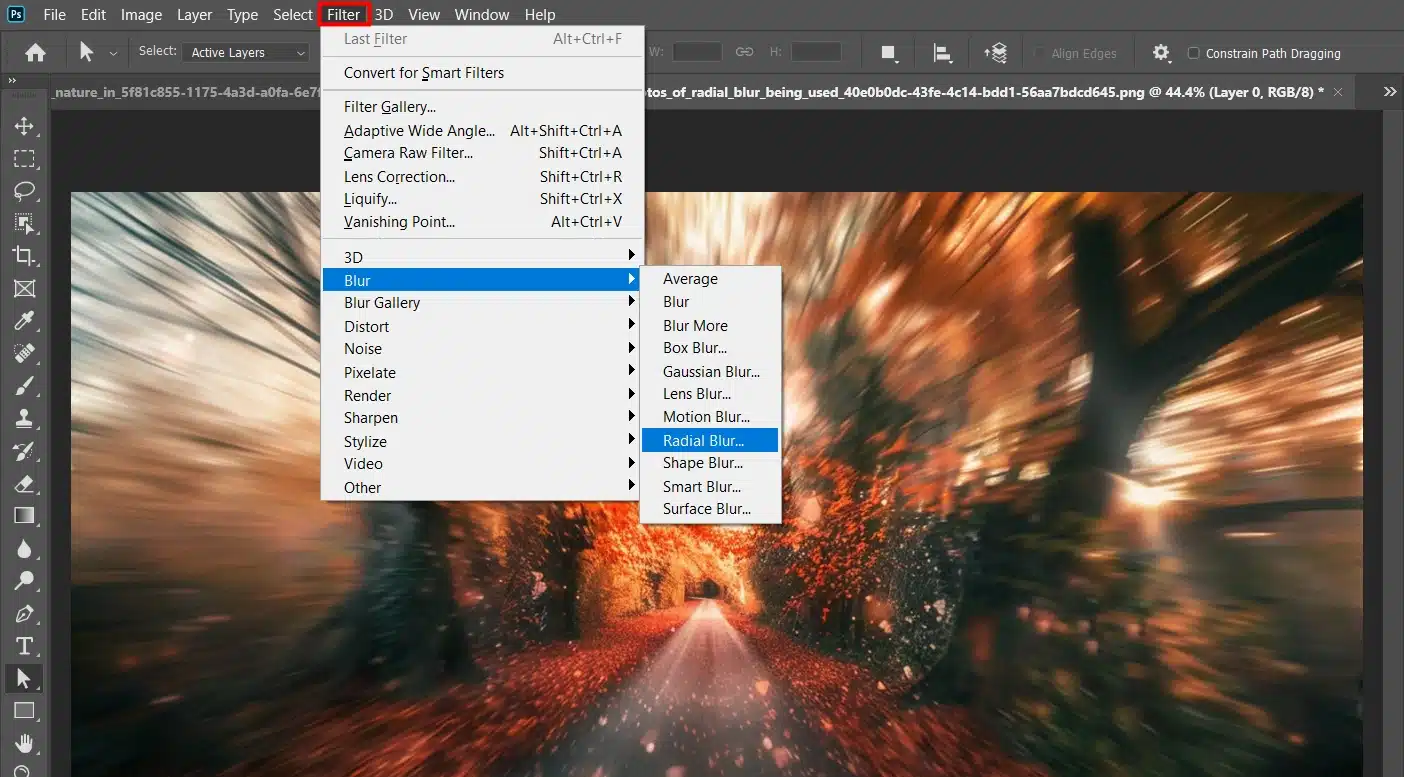
Task: Open the Sharpen filter submenu
Action: coord(482,418)
